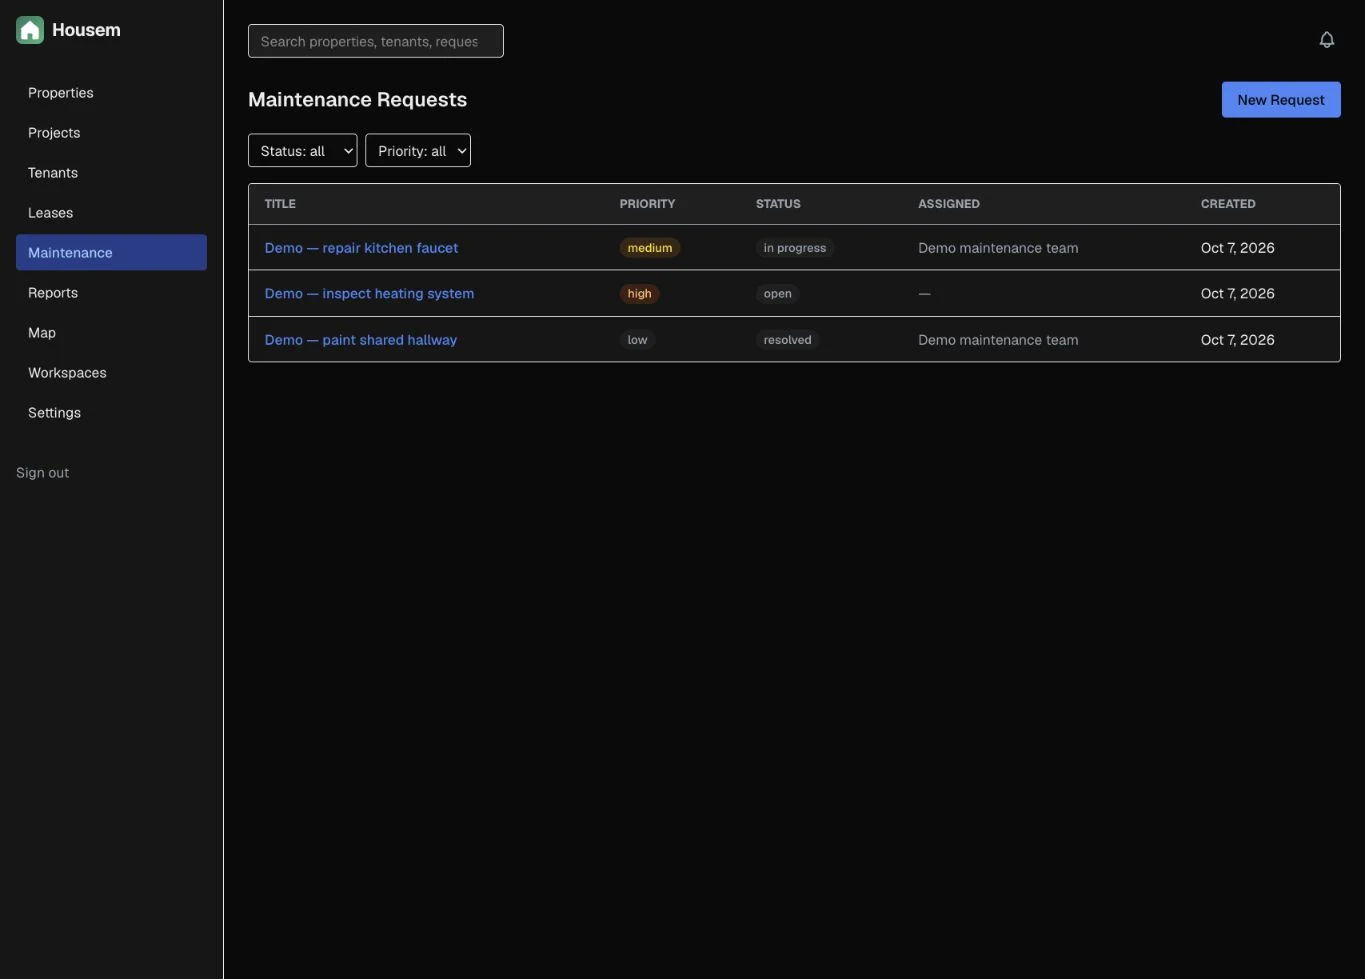Click the Assigned column header
The image size is (1365, 979).
pyautogui.click(x=949, y=204)
